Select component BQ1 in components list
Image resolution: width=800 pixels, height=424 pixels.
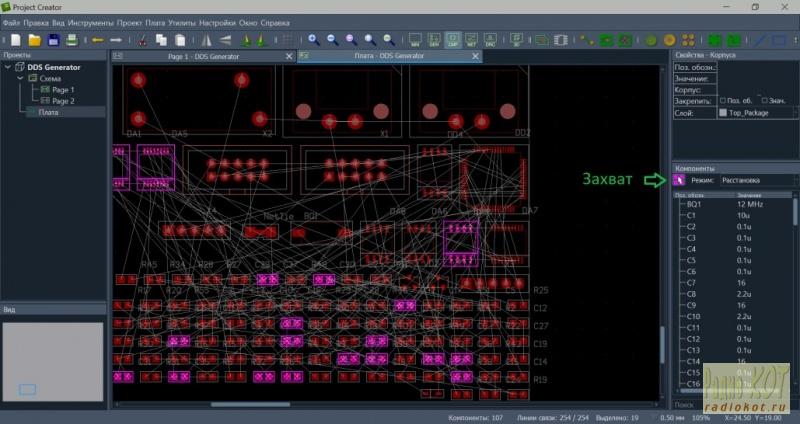pyautogui.click(x=694, y=203)
